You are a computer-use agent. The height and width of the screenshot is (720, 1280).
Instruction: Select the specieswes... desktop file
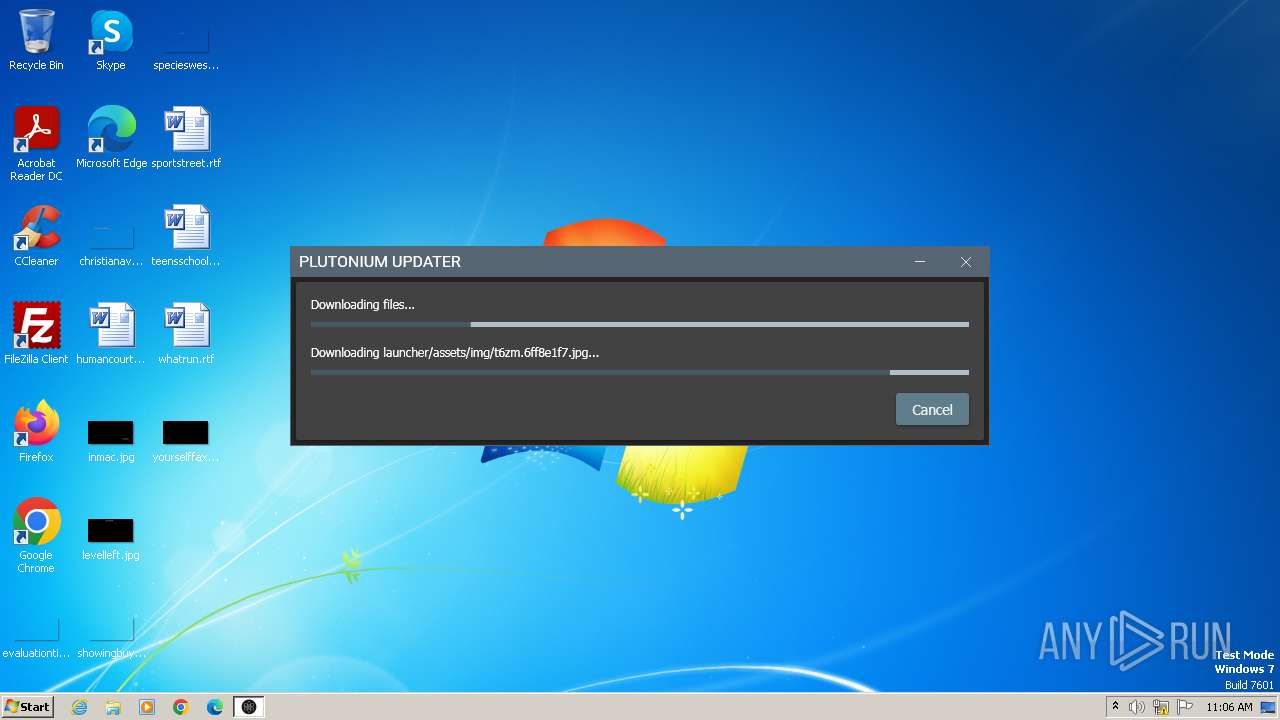pyautogui.click(x=186, y=40)
